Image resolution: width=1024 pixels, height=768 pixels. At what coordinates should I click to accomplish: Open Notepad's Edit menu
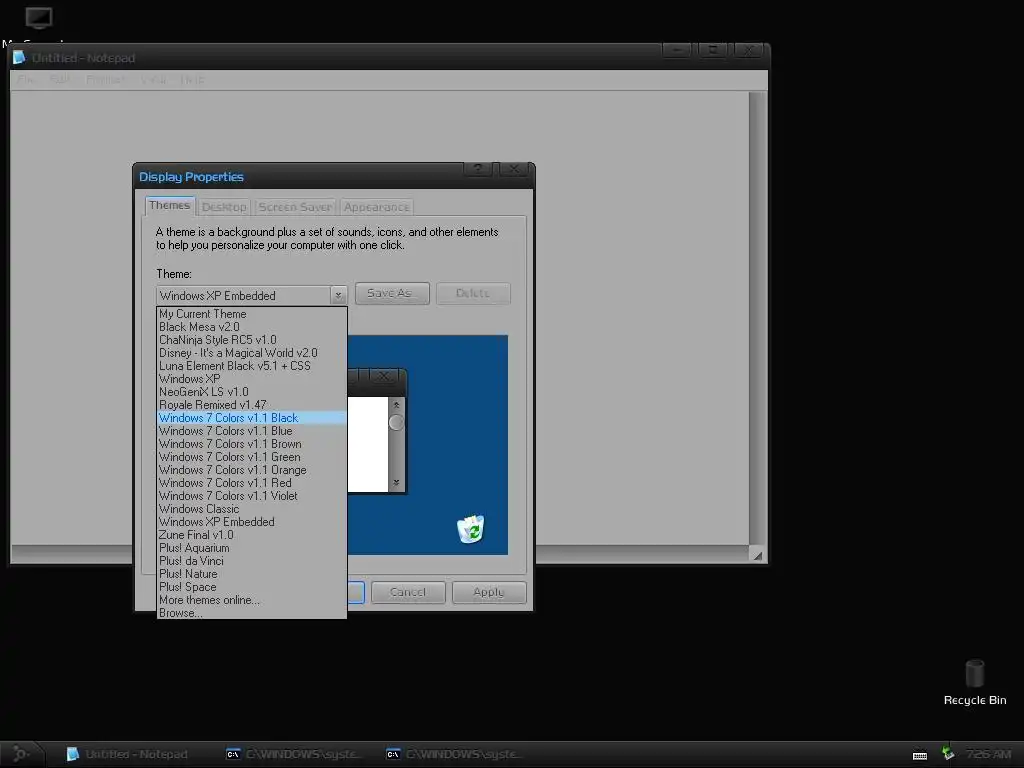(x=60, y=80)
